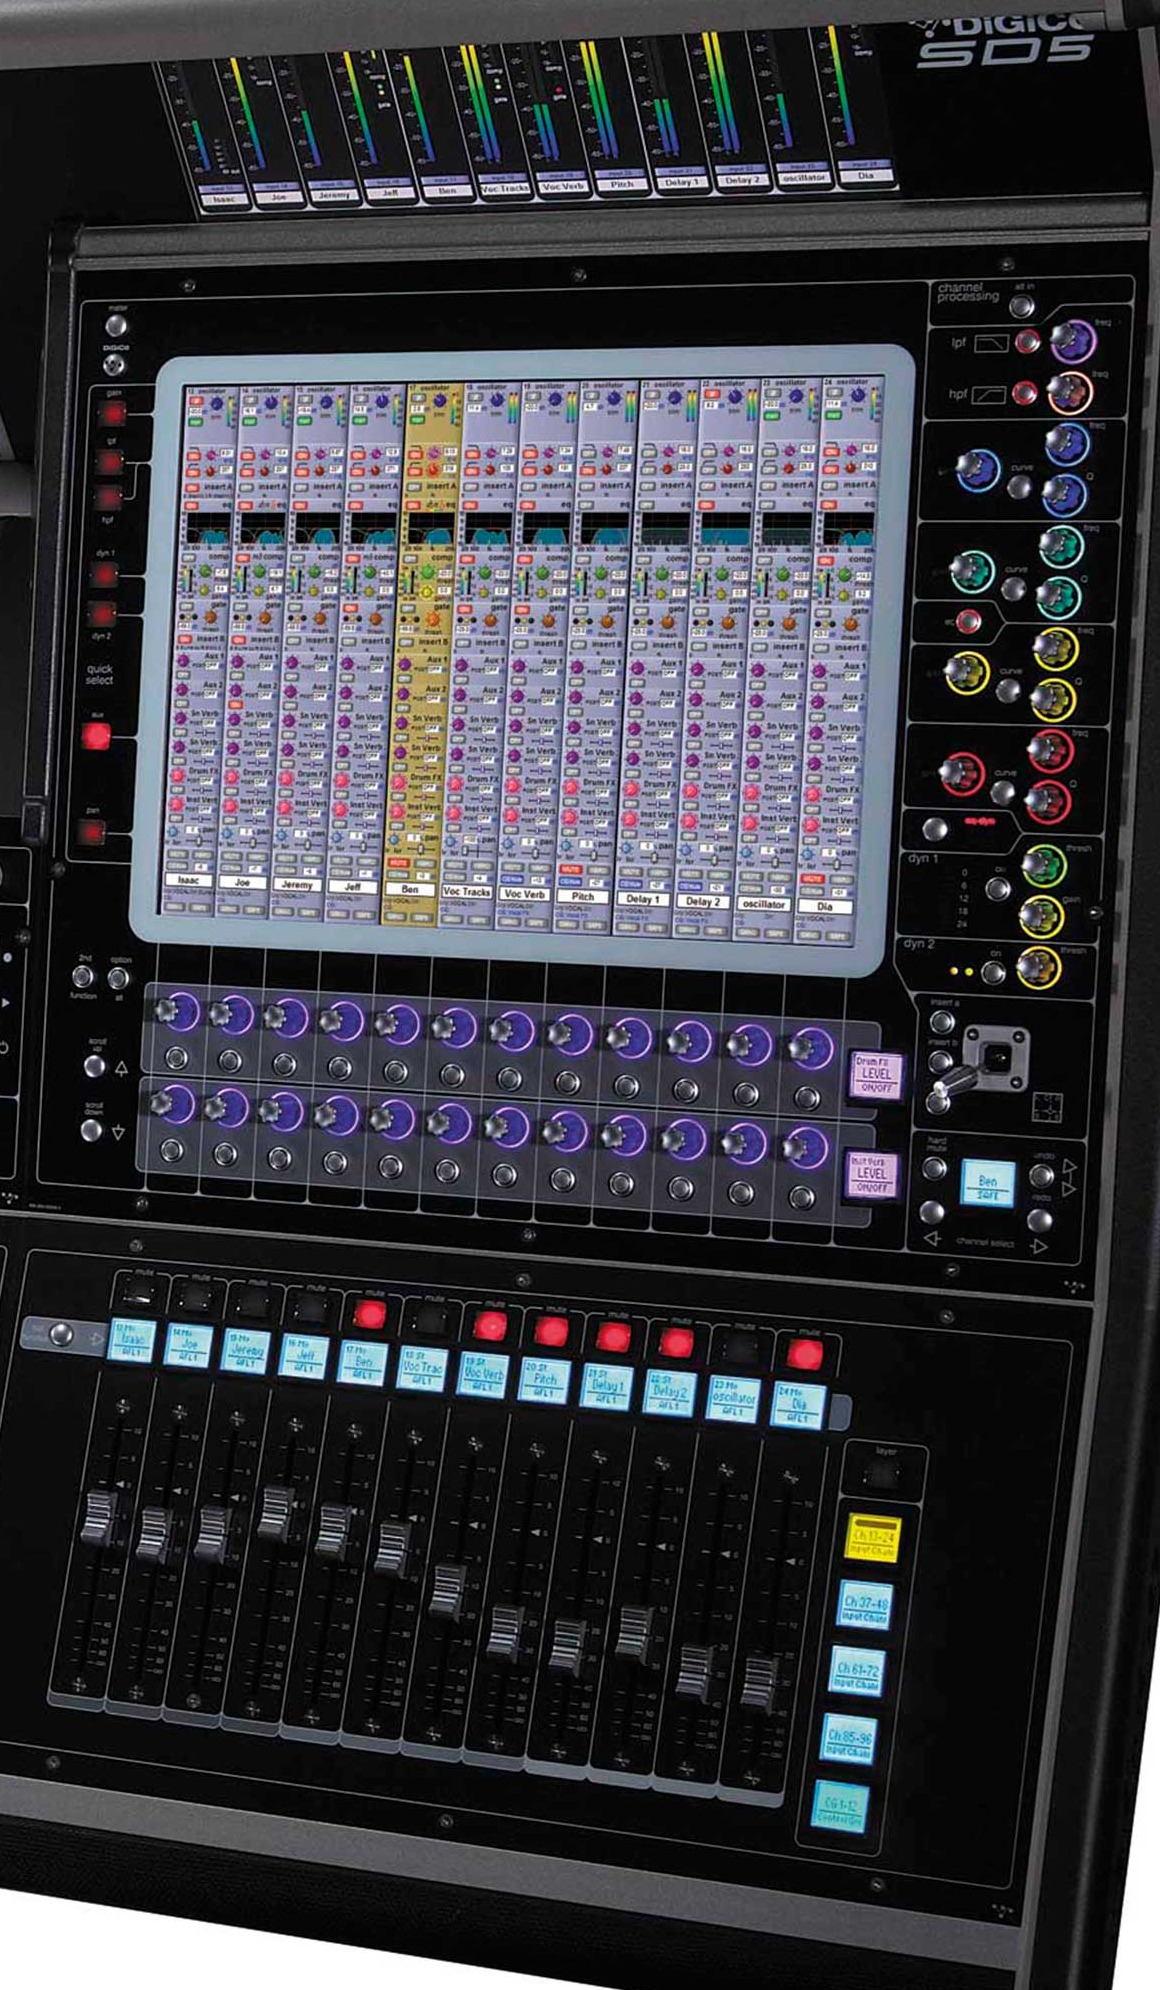The height and width of the screenshot is (1990, 1160).
Task: Tap the Inst Verb LEVEL ON/OFF button
Action: click(x=872, y=1176)
